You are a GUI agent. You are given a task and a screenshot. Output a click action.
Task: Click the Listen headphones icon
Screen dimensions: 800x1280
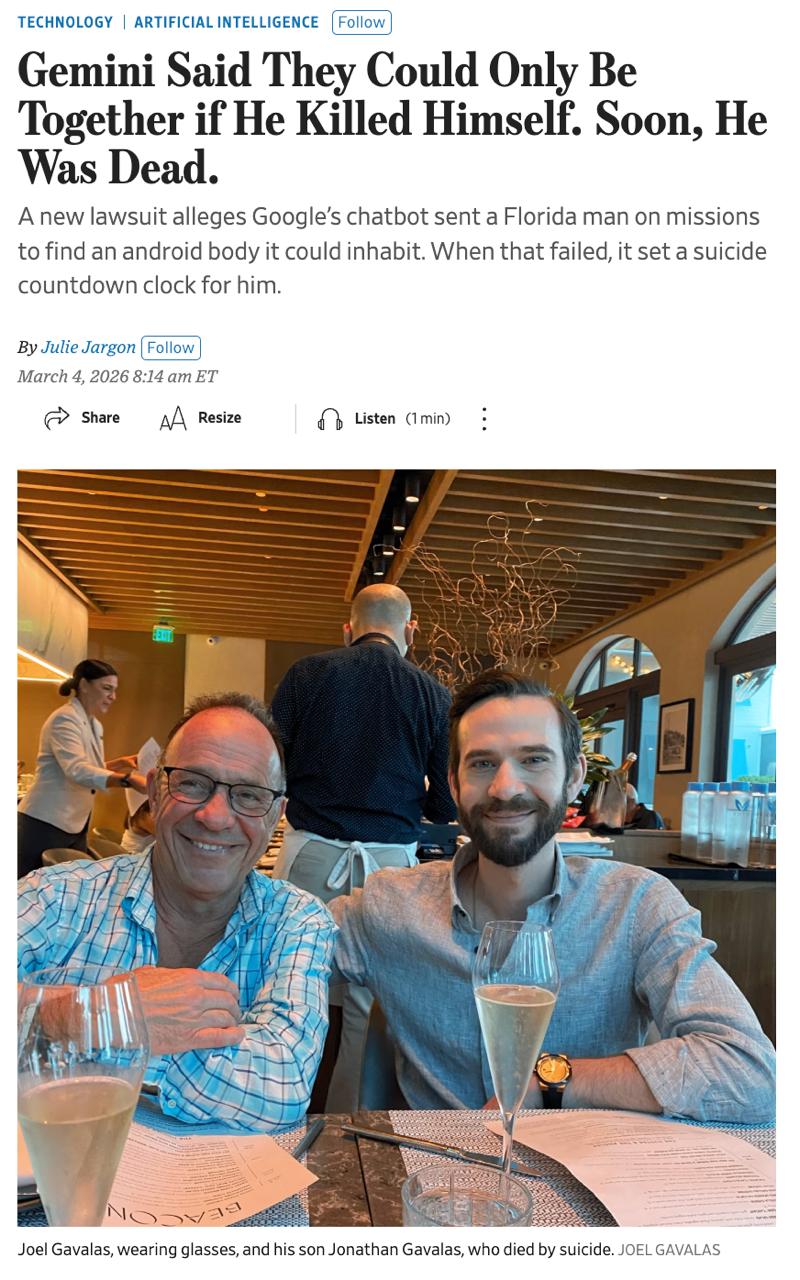tap(330, 419)
